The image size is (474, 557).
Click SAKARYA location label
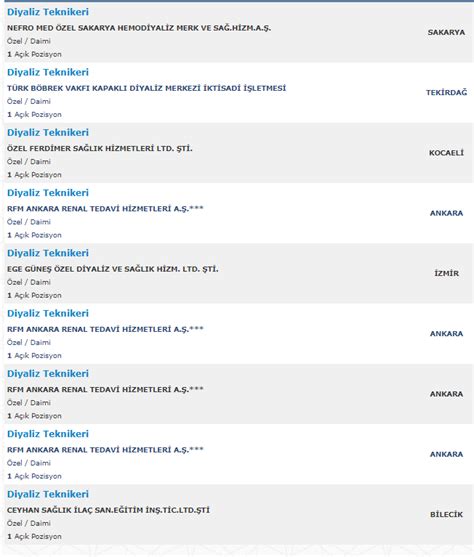pyautogui.click(x=446, y=32)
